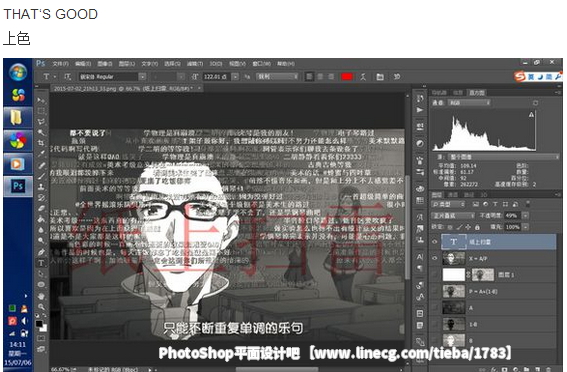Click the Photoshop icon on Windows taskbar
The height and width of the screenshot is (372, 567).
17,186
